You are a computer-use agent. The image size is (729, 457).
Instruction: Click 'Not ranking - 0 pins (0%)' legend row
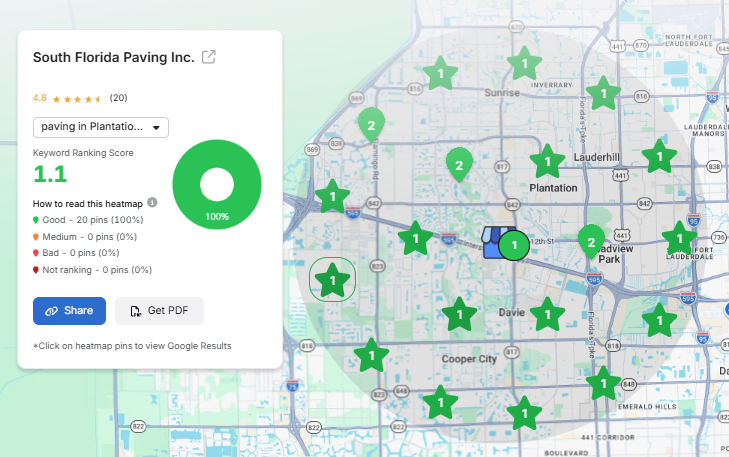click(93, 270)
